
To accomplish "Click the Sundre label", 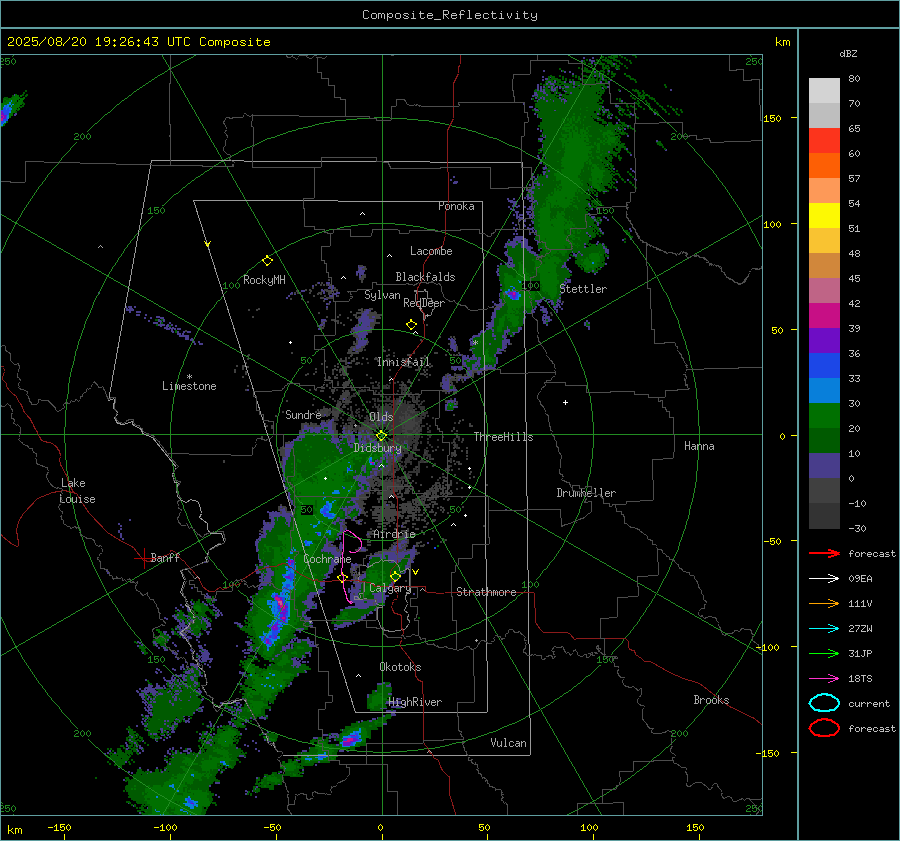I will coord(303,414).
